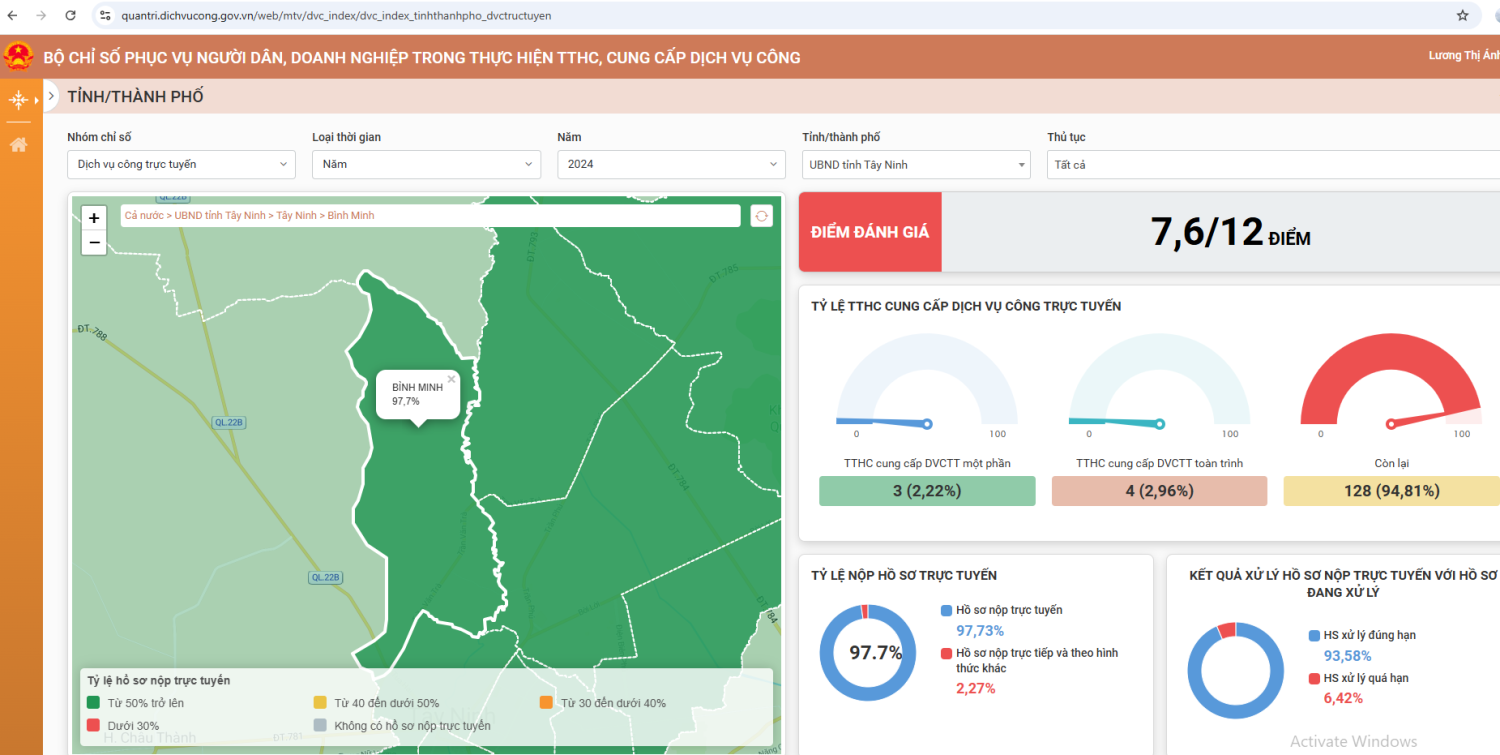
Task: Reset map with the refresh icon
Action: pos(761,216)
